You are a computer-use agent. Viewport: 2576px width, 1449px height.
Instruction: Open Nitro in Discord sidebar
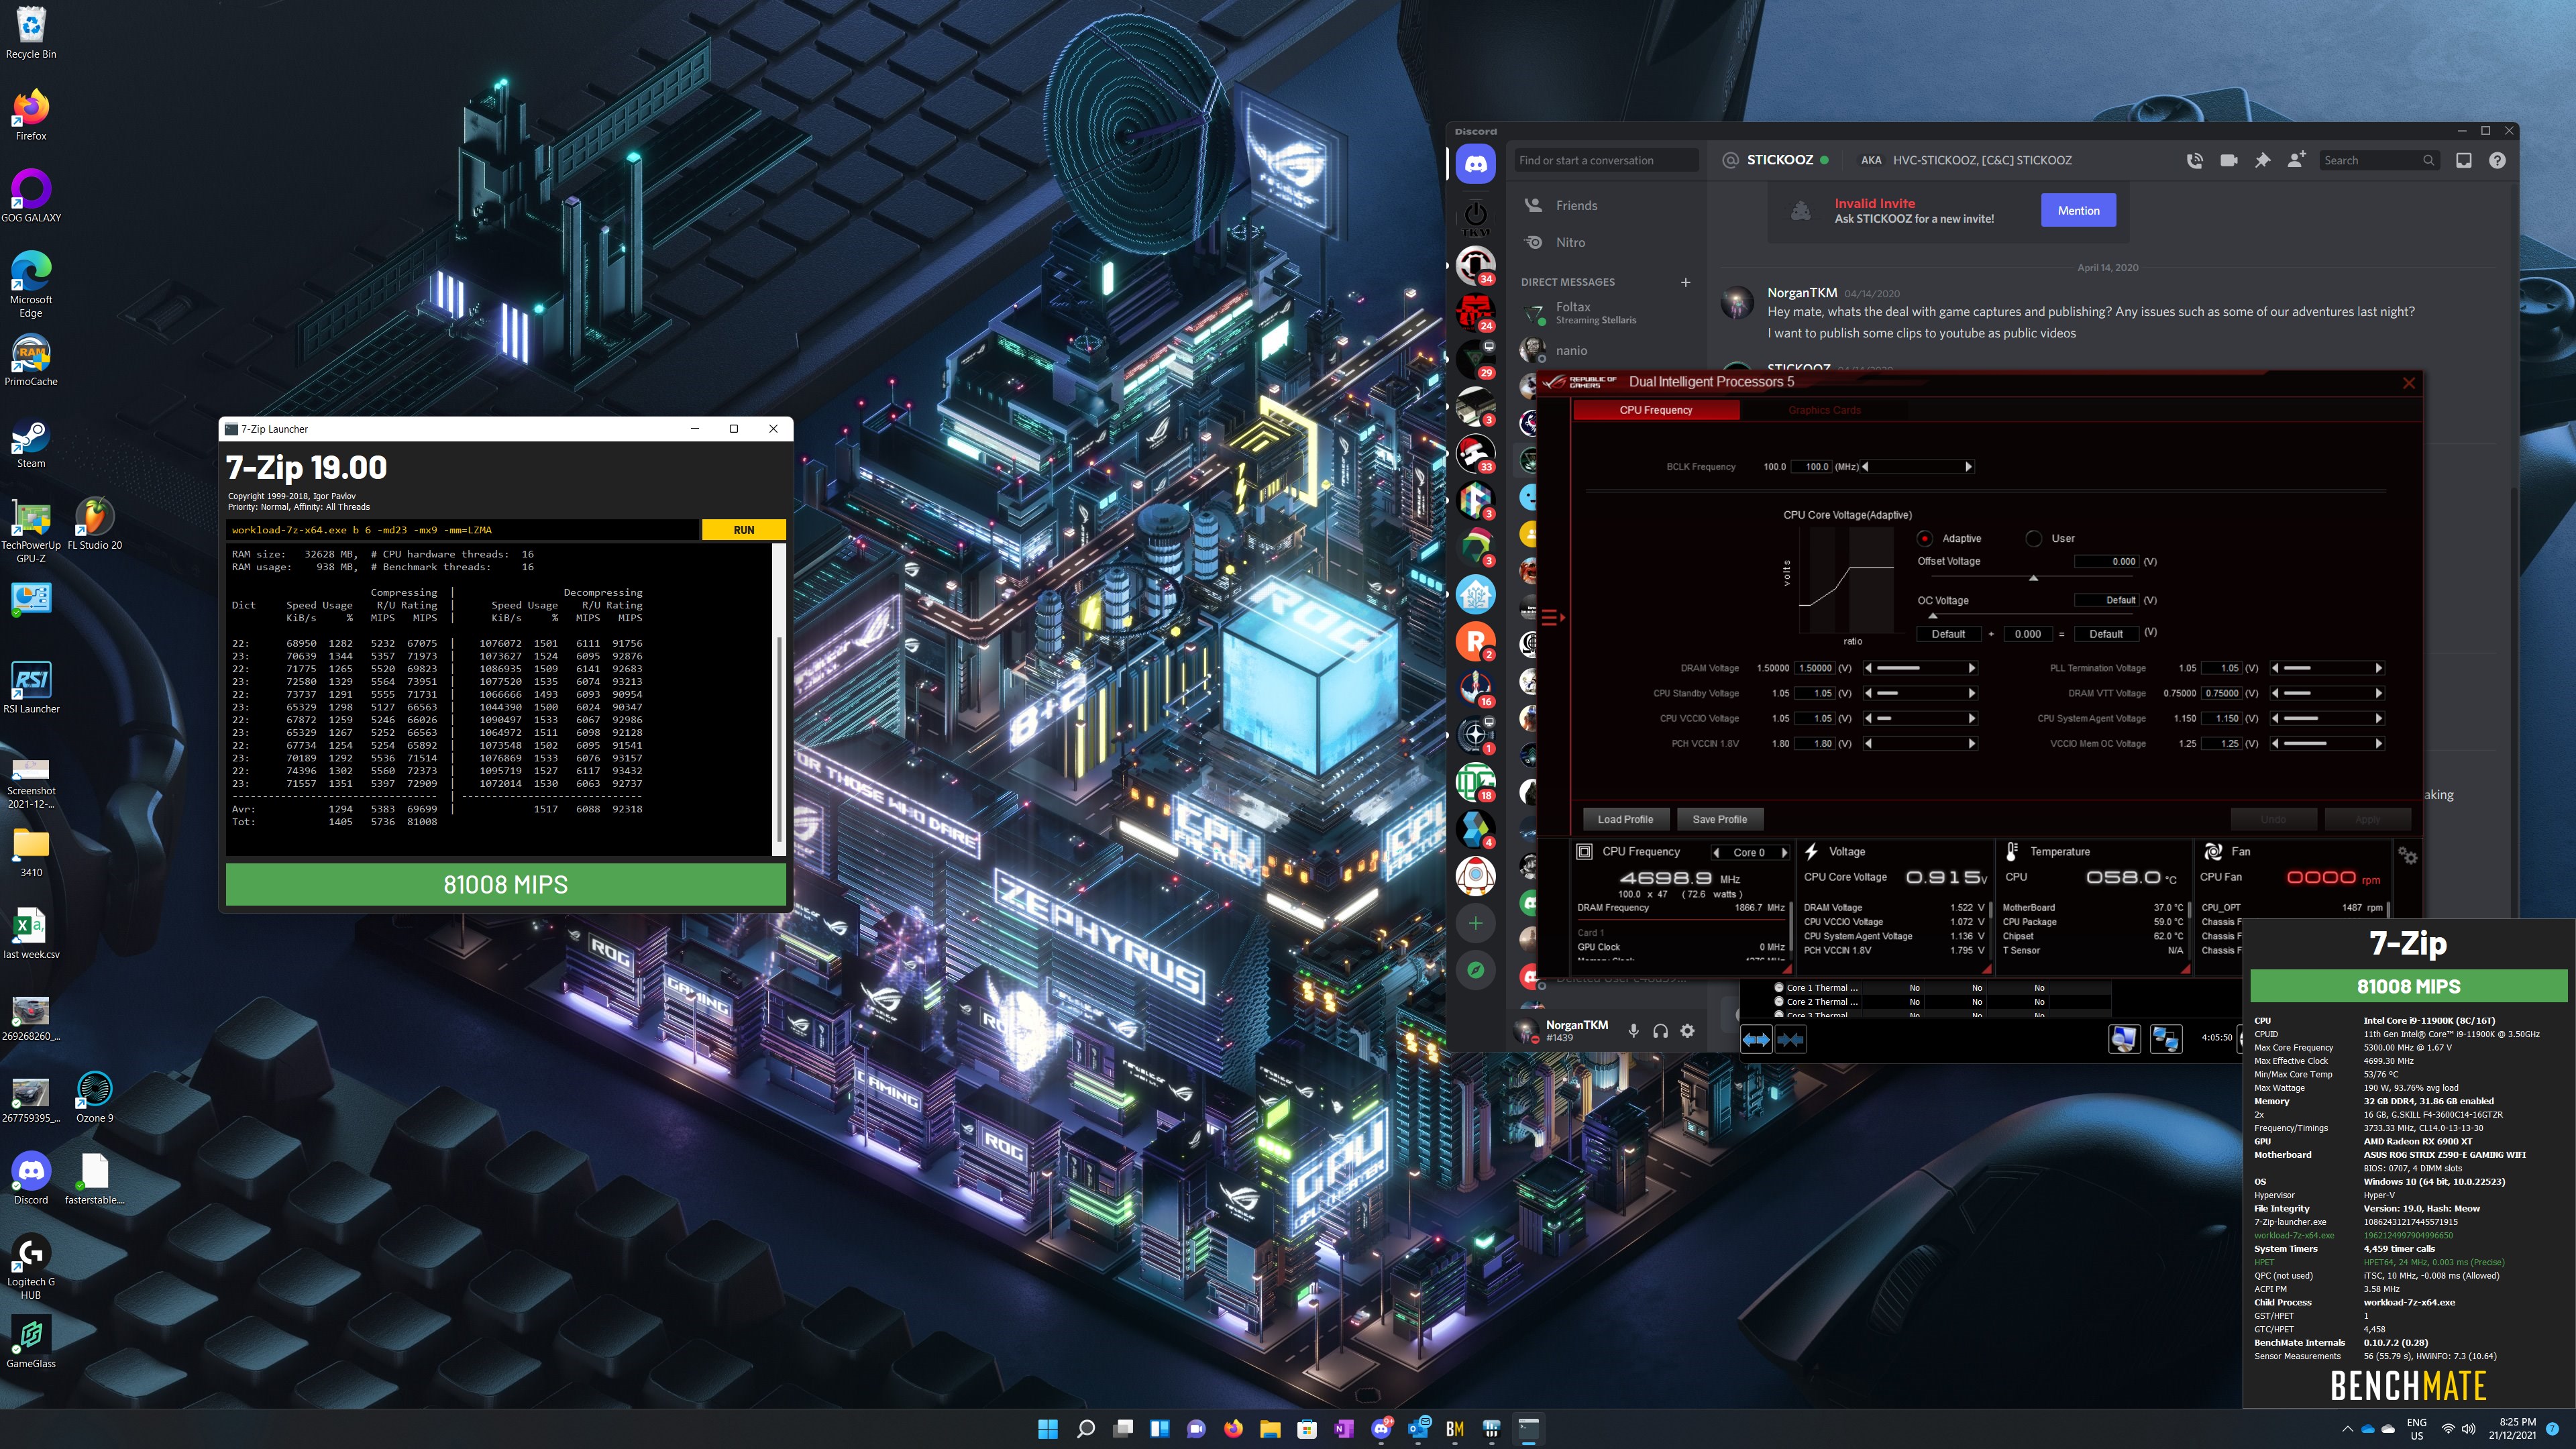(x=1607, y=242)
